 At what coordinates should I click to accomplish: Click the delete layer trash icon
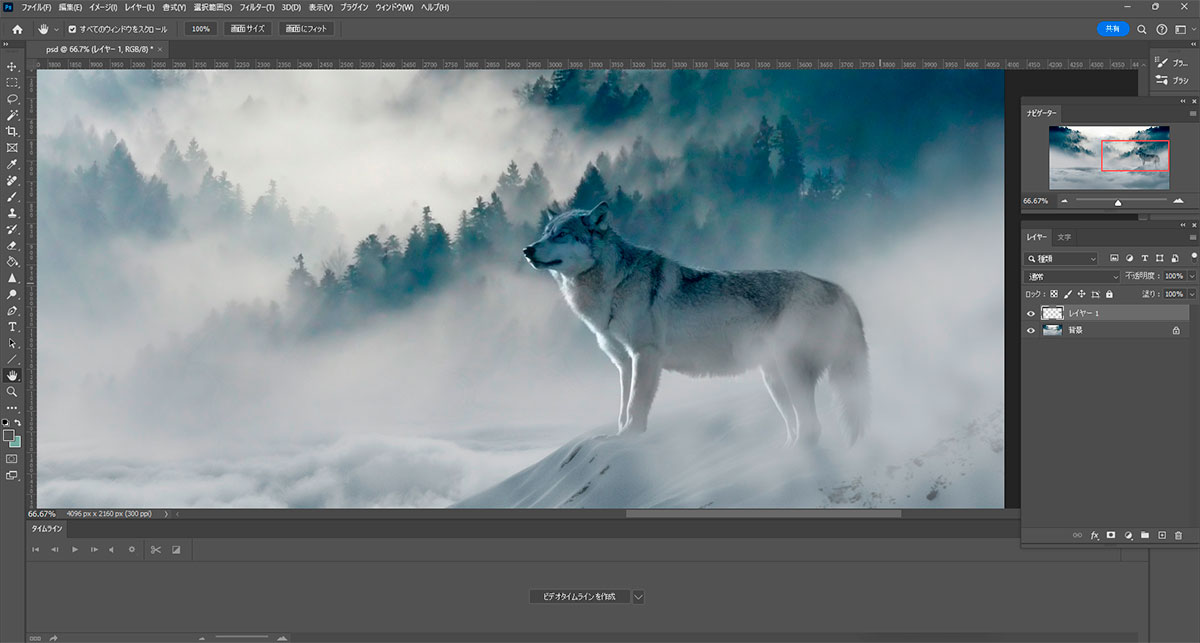coord(1178,536)
